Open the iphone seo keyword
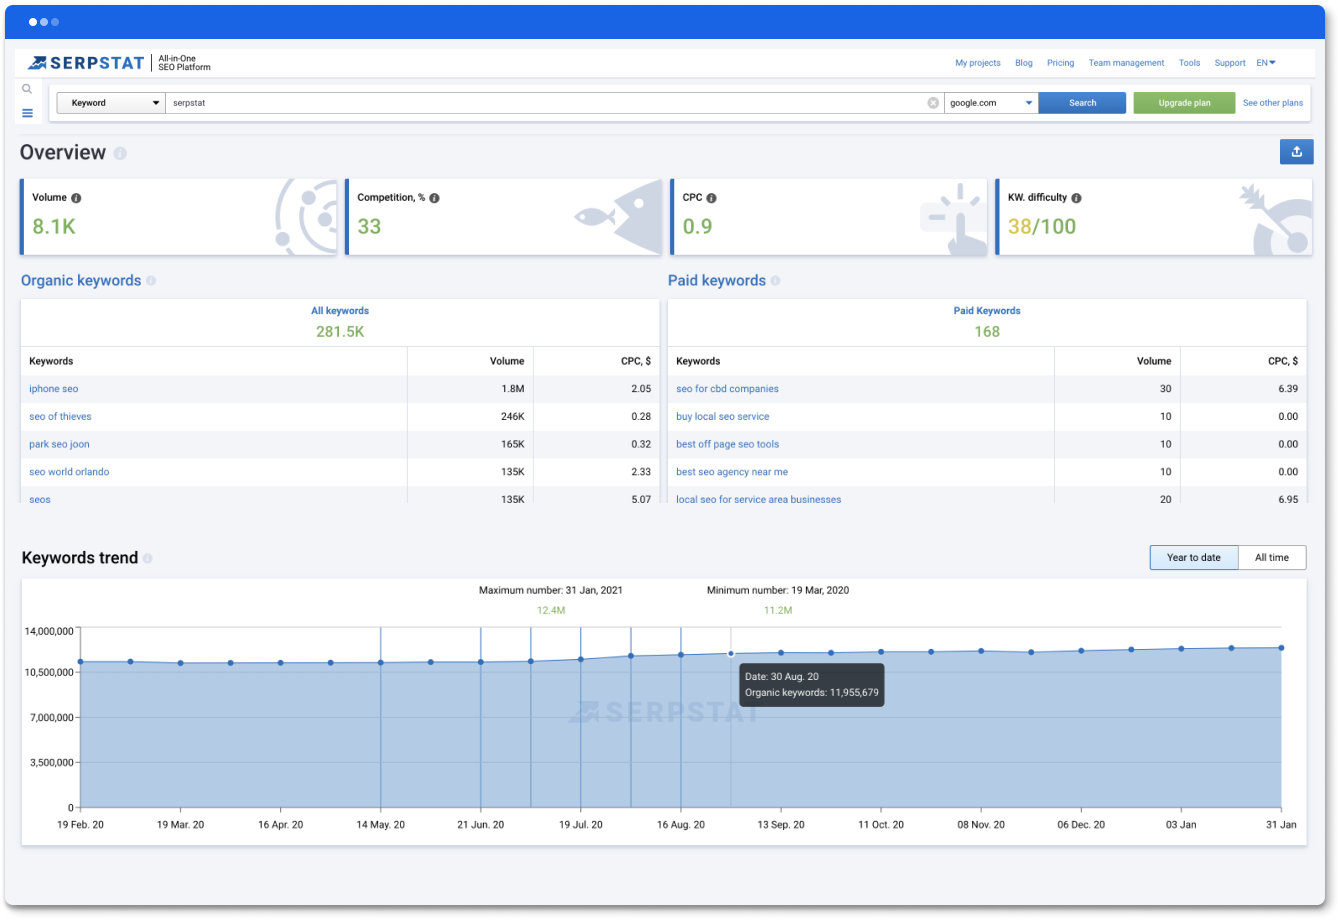1340x920 pixels. [x=53, y=389]
